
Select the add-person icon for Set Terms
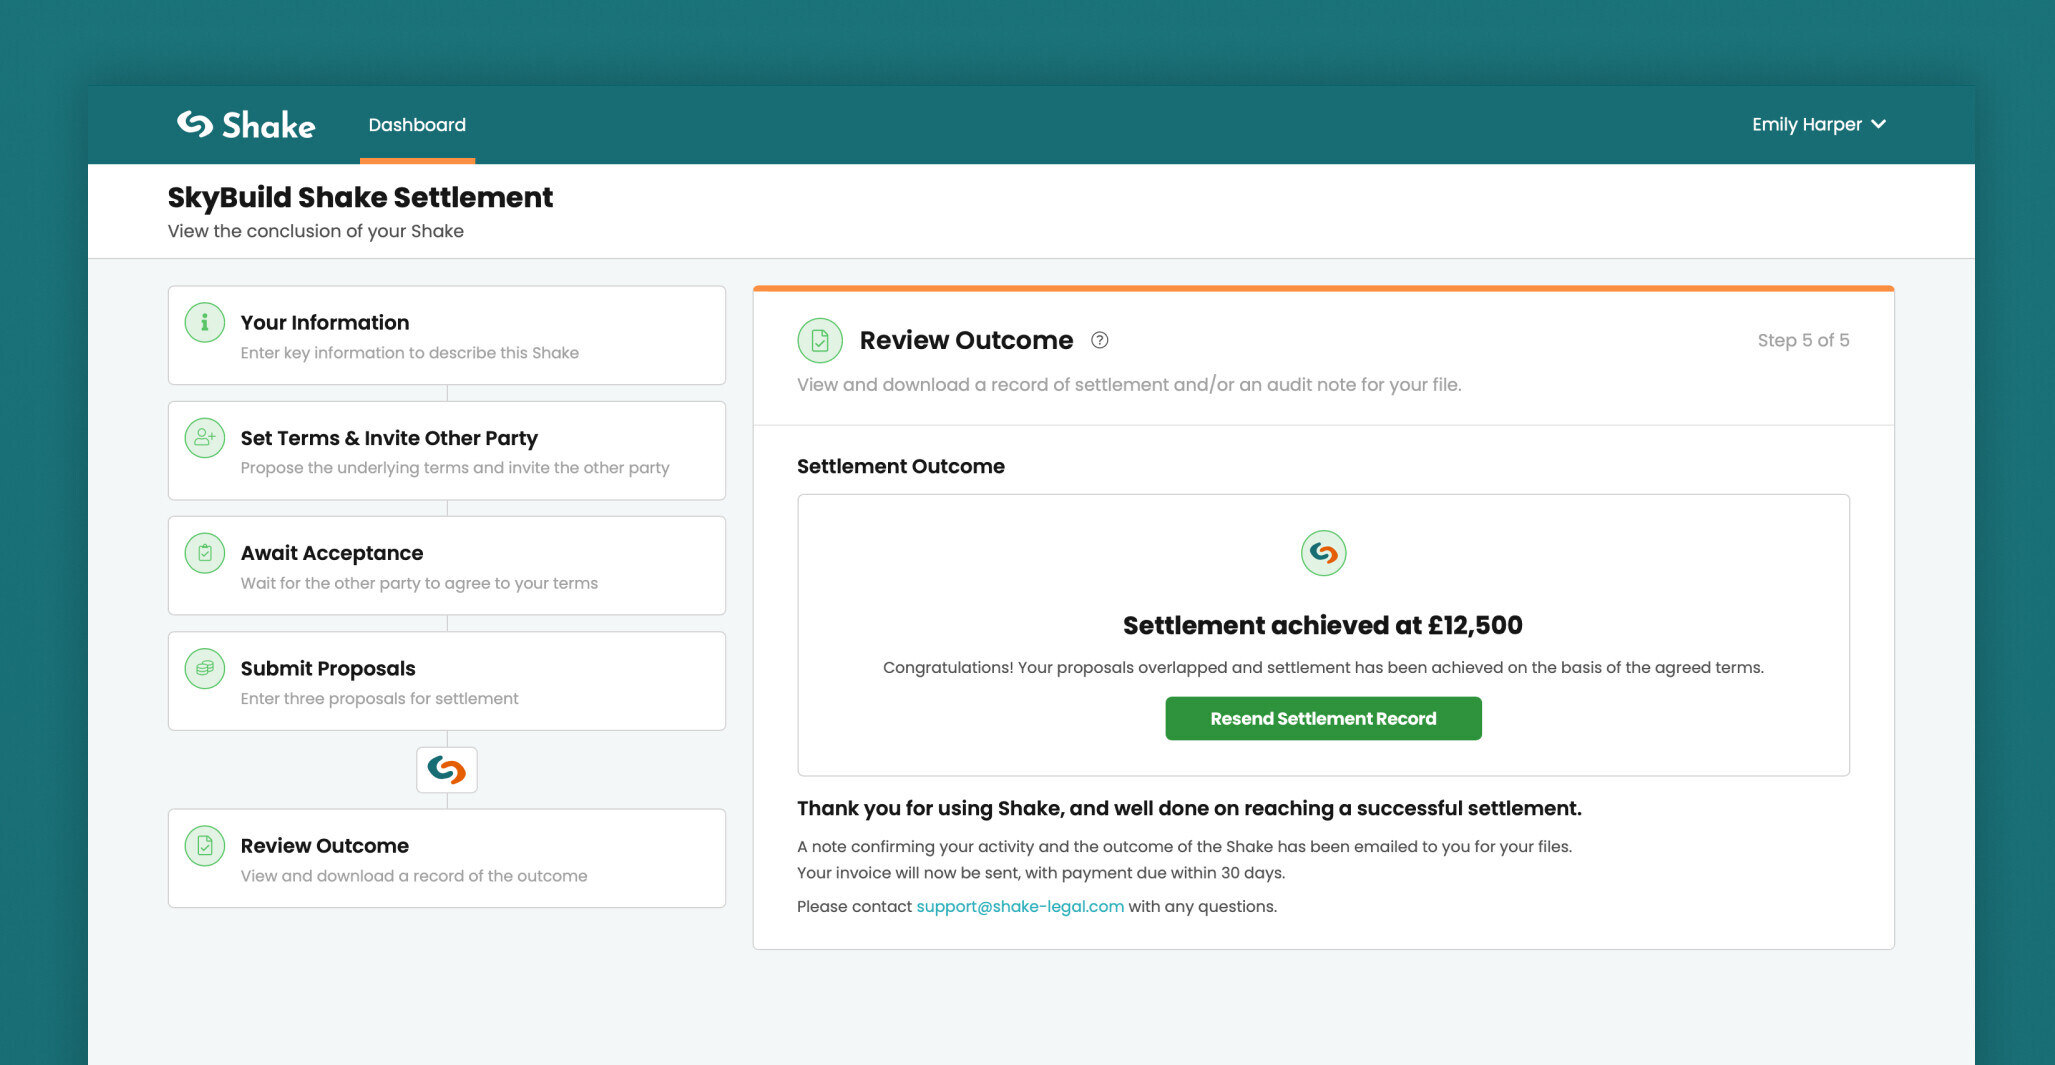tap(204, 437)
